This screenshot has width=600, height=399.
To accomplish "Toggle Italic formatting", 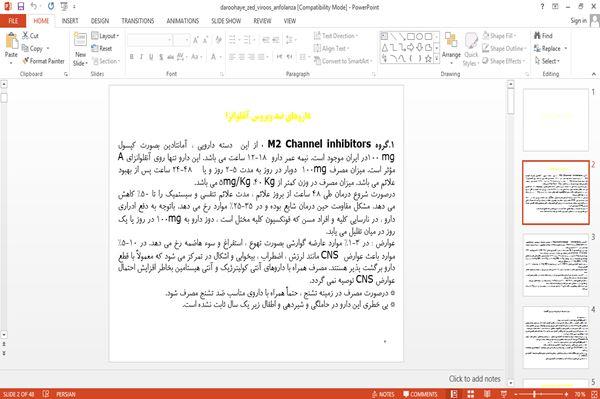I will click(x=141, y=57).
